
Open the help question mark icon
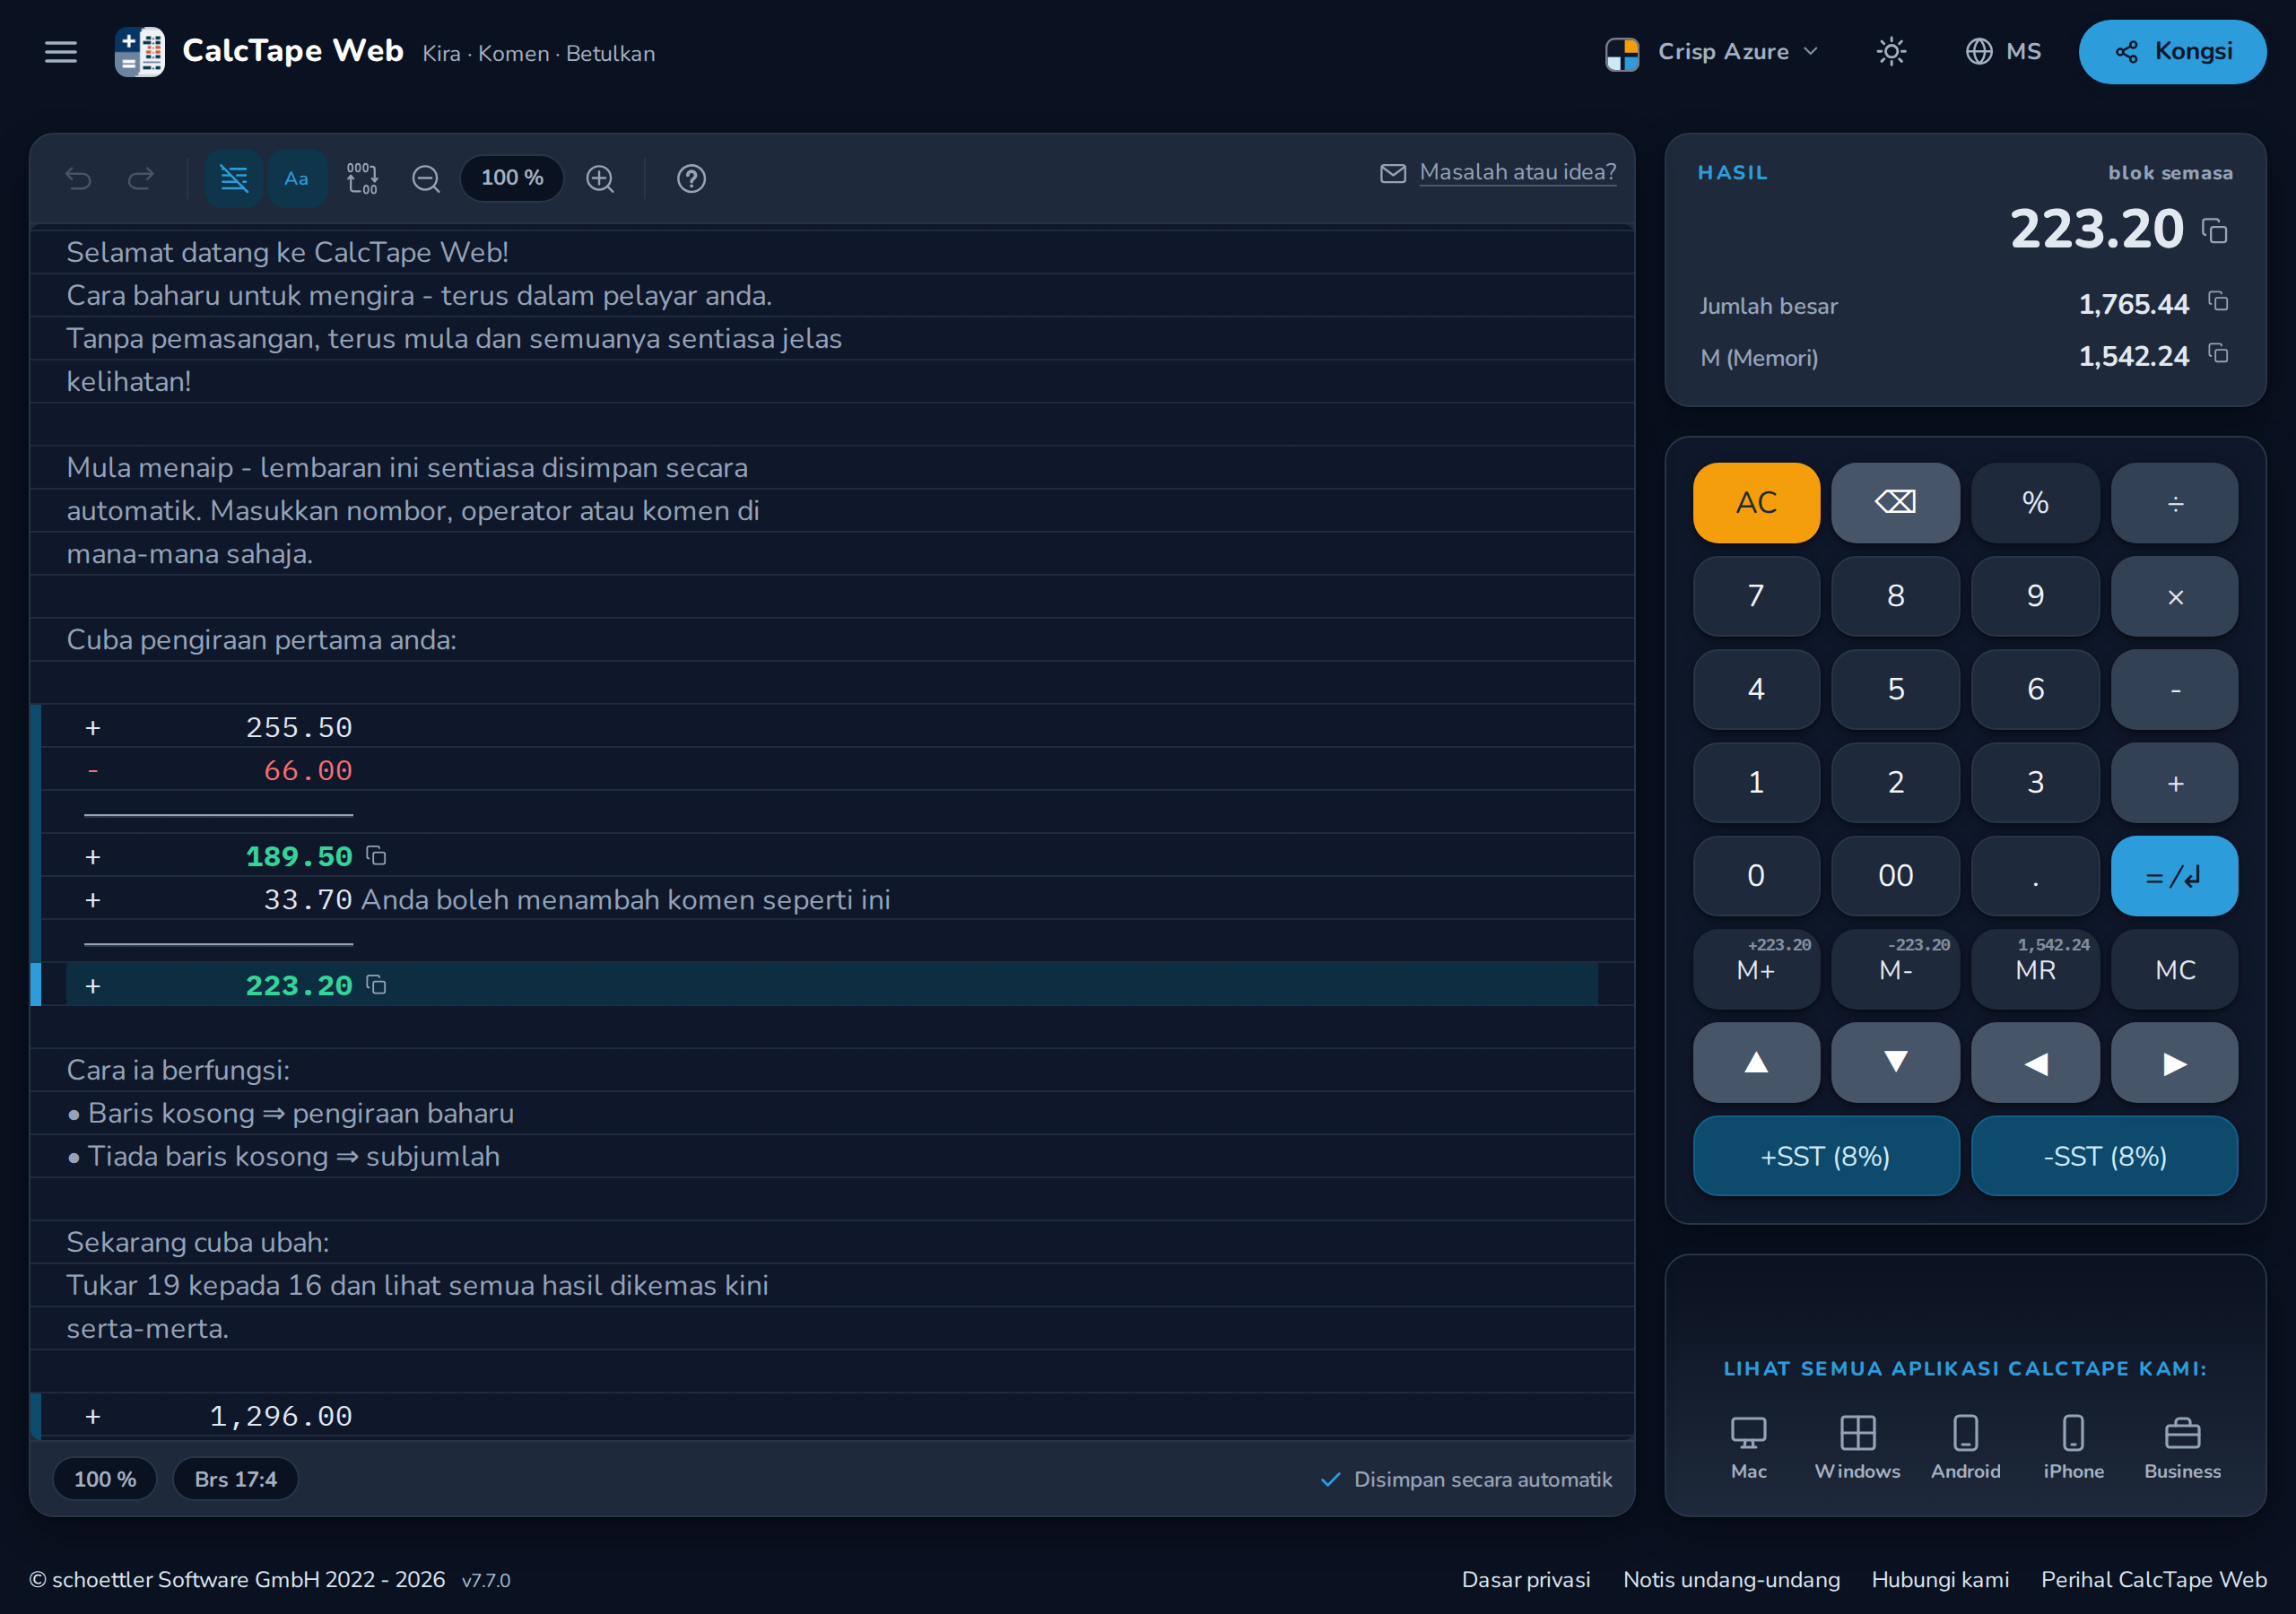[x=691, y=178]
